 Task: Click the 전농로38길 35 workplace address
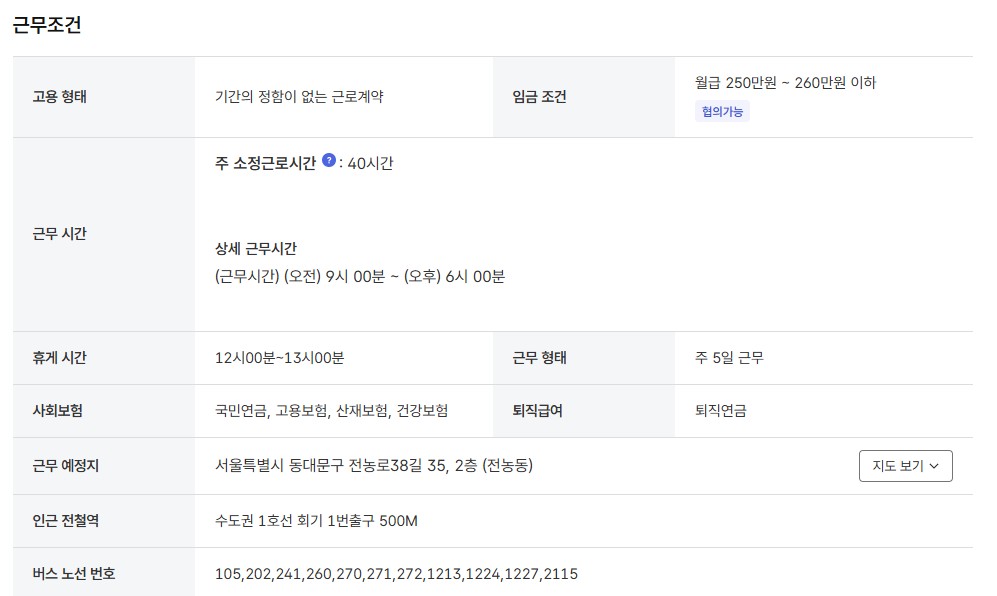click(x=374, y=466)
